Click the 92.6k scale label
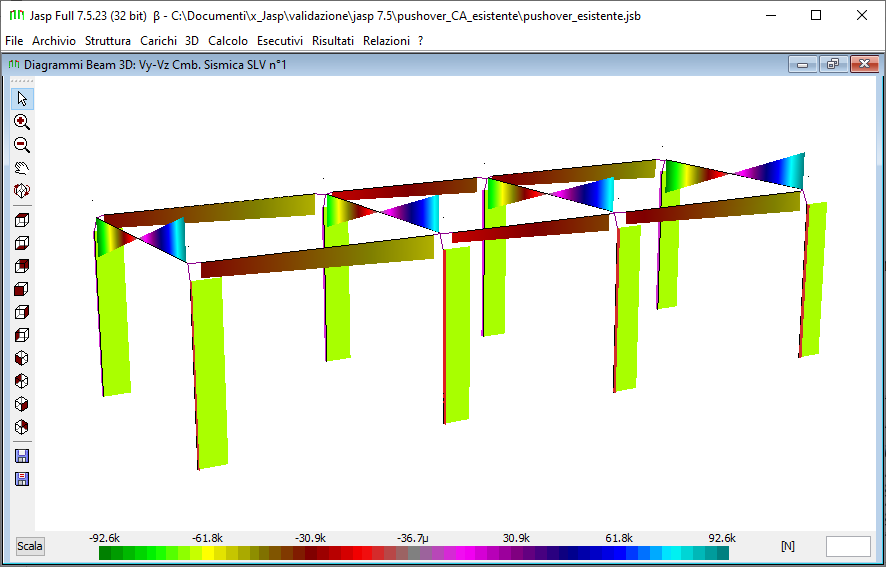 click(x=722, y=538)
